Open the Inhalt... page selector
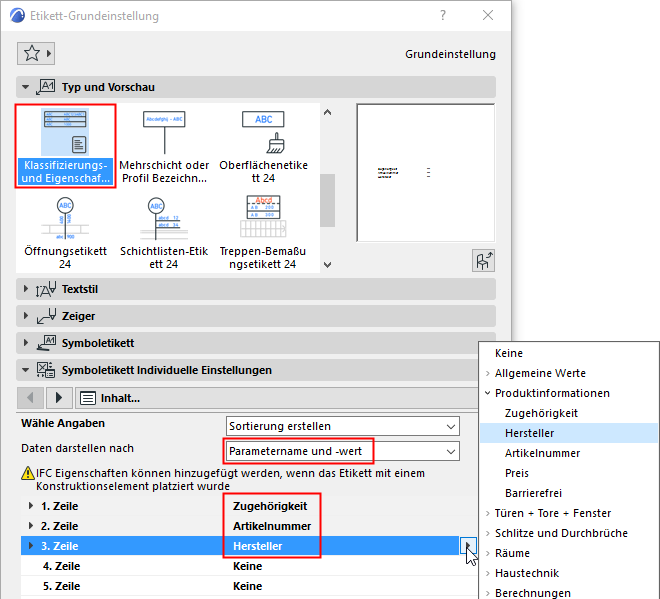 (x=276, y=398)
